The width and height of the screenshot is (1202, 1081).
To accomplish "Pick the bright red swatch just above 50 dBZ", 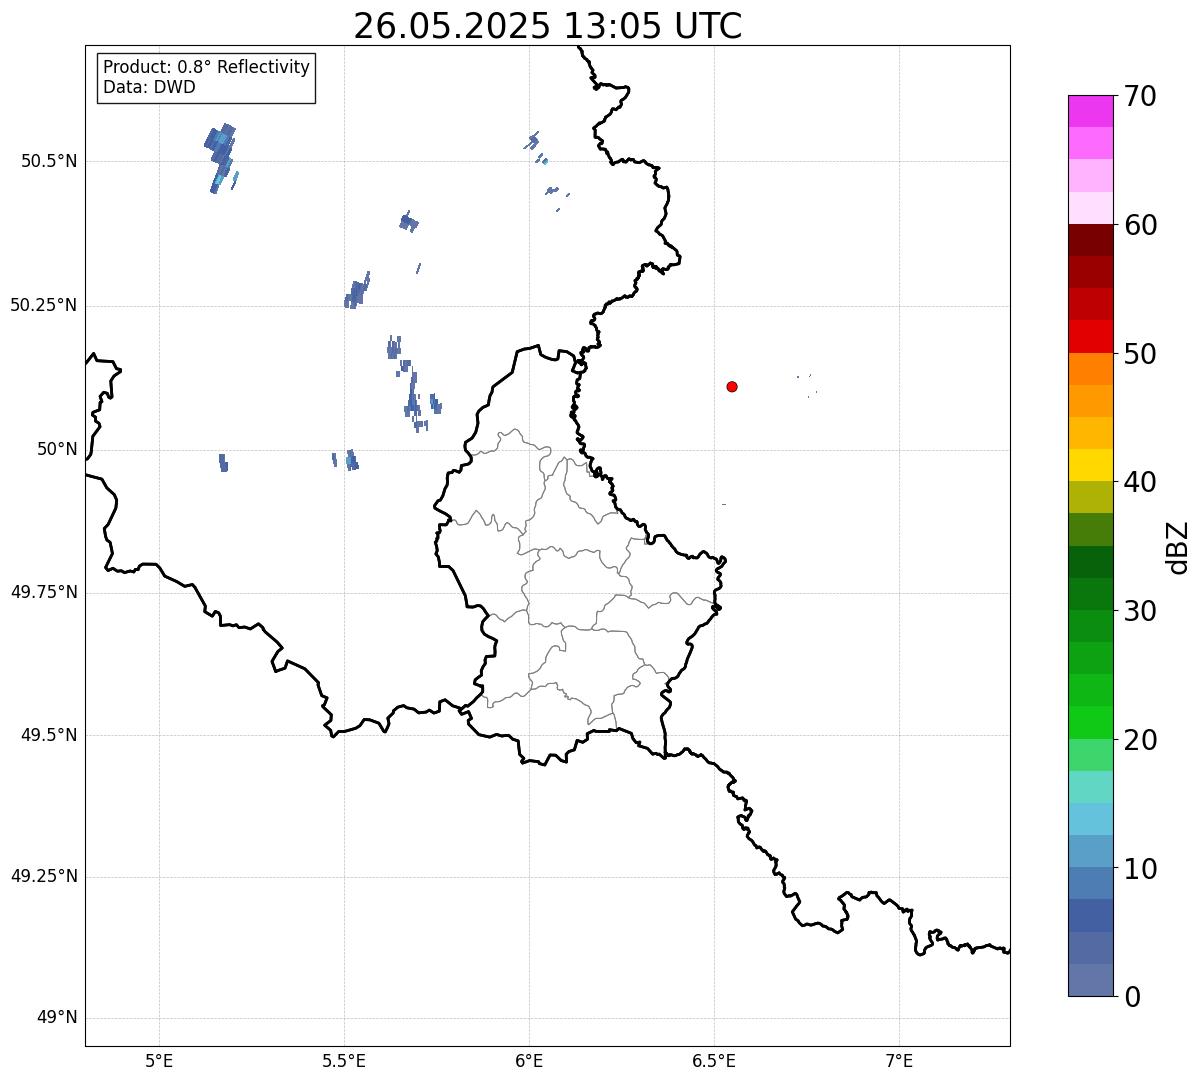I will click(x=1091, y=336).
